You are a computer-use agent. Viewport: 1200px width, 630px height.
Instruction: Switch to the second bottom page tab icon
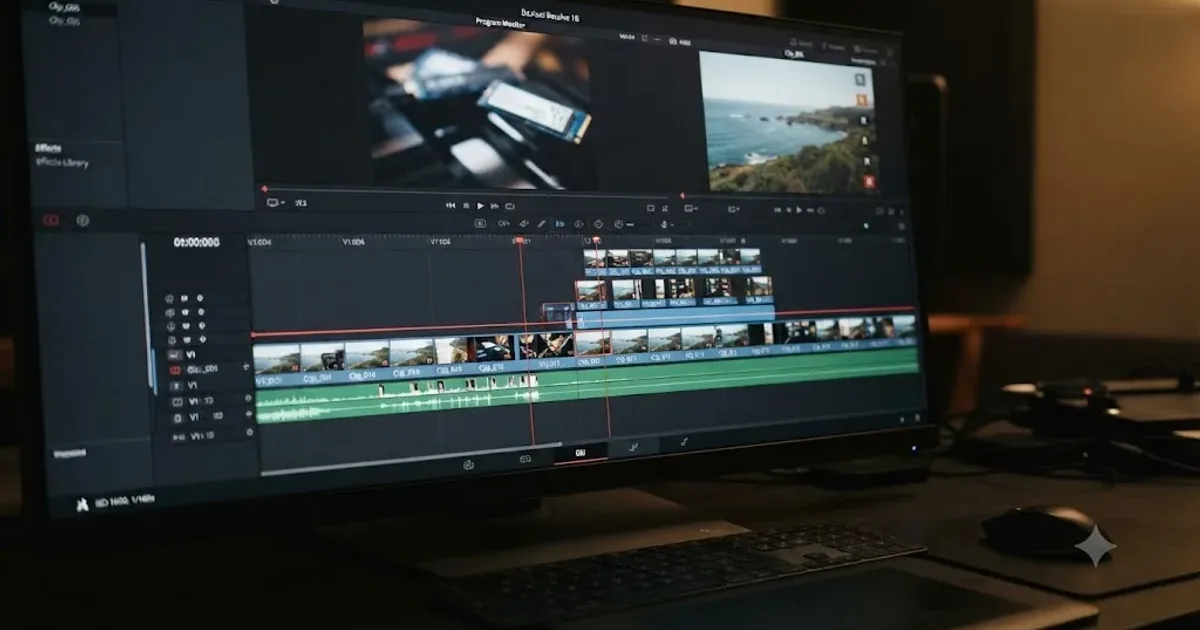point(525,459)
